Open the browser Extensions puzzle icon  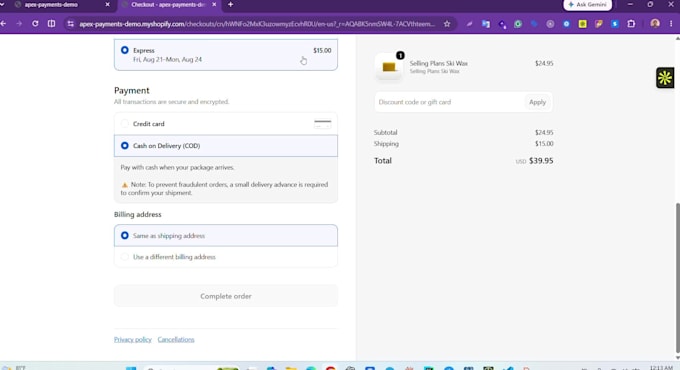[x=631, y=24]
